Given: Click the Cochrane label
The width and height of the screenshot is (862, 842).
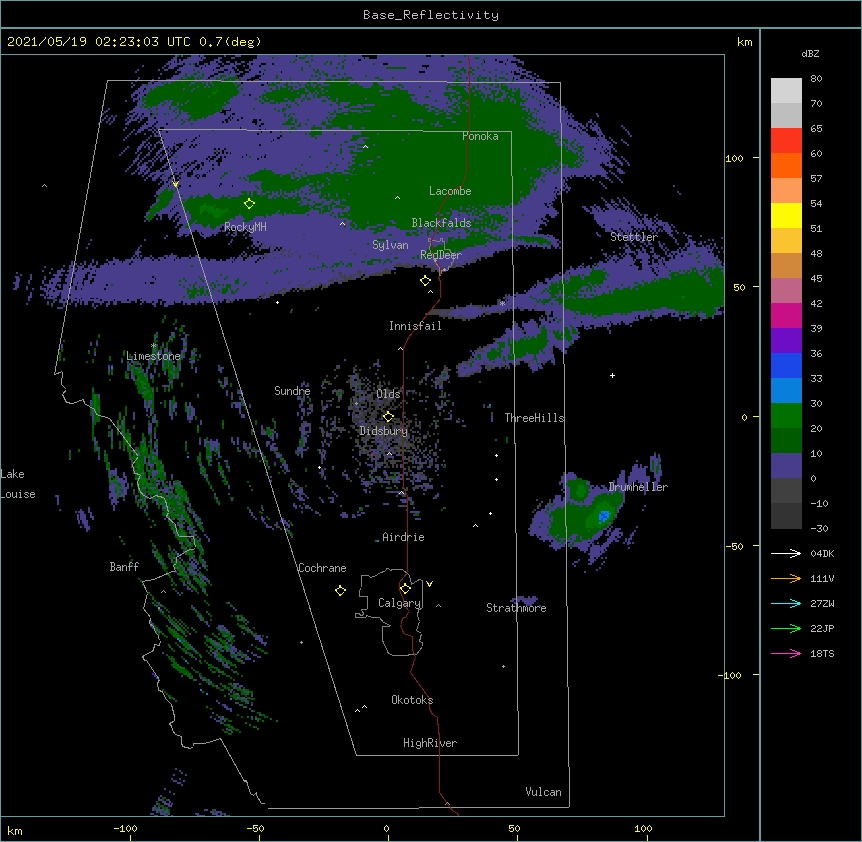Looking at the screenshot, I should (322, 568).
